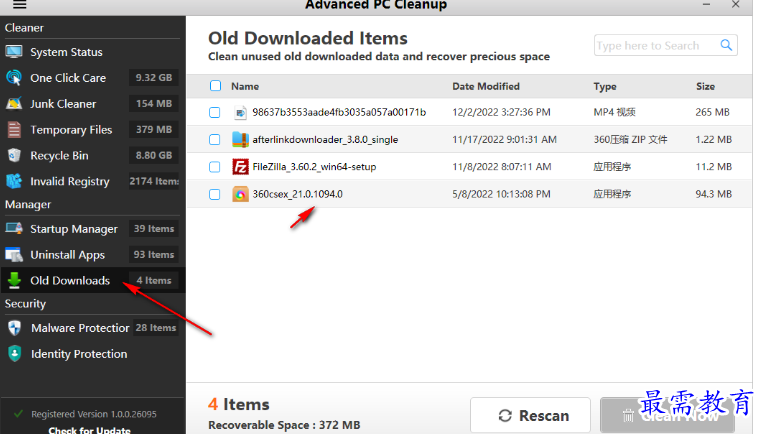Screen dimensions: 762x434
Task: Click the Check for Update link
Action: point(89,430)
